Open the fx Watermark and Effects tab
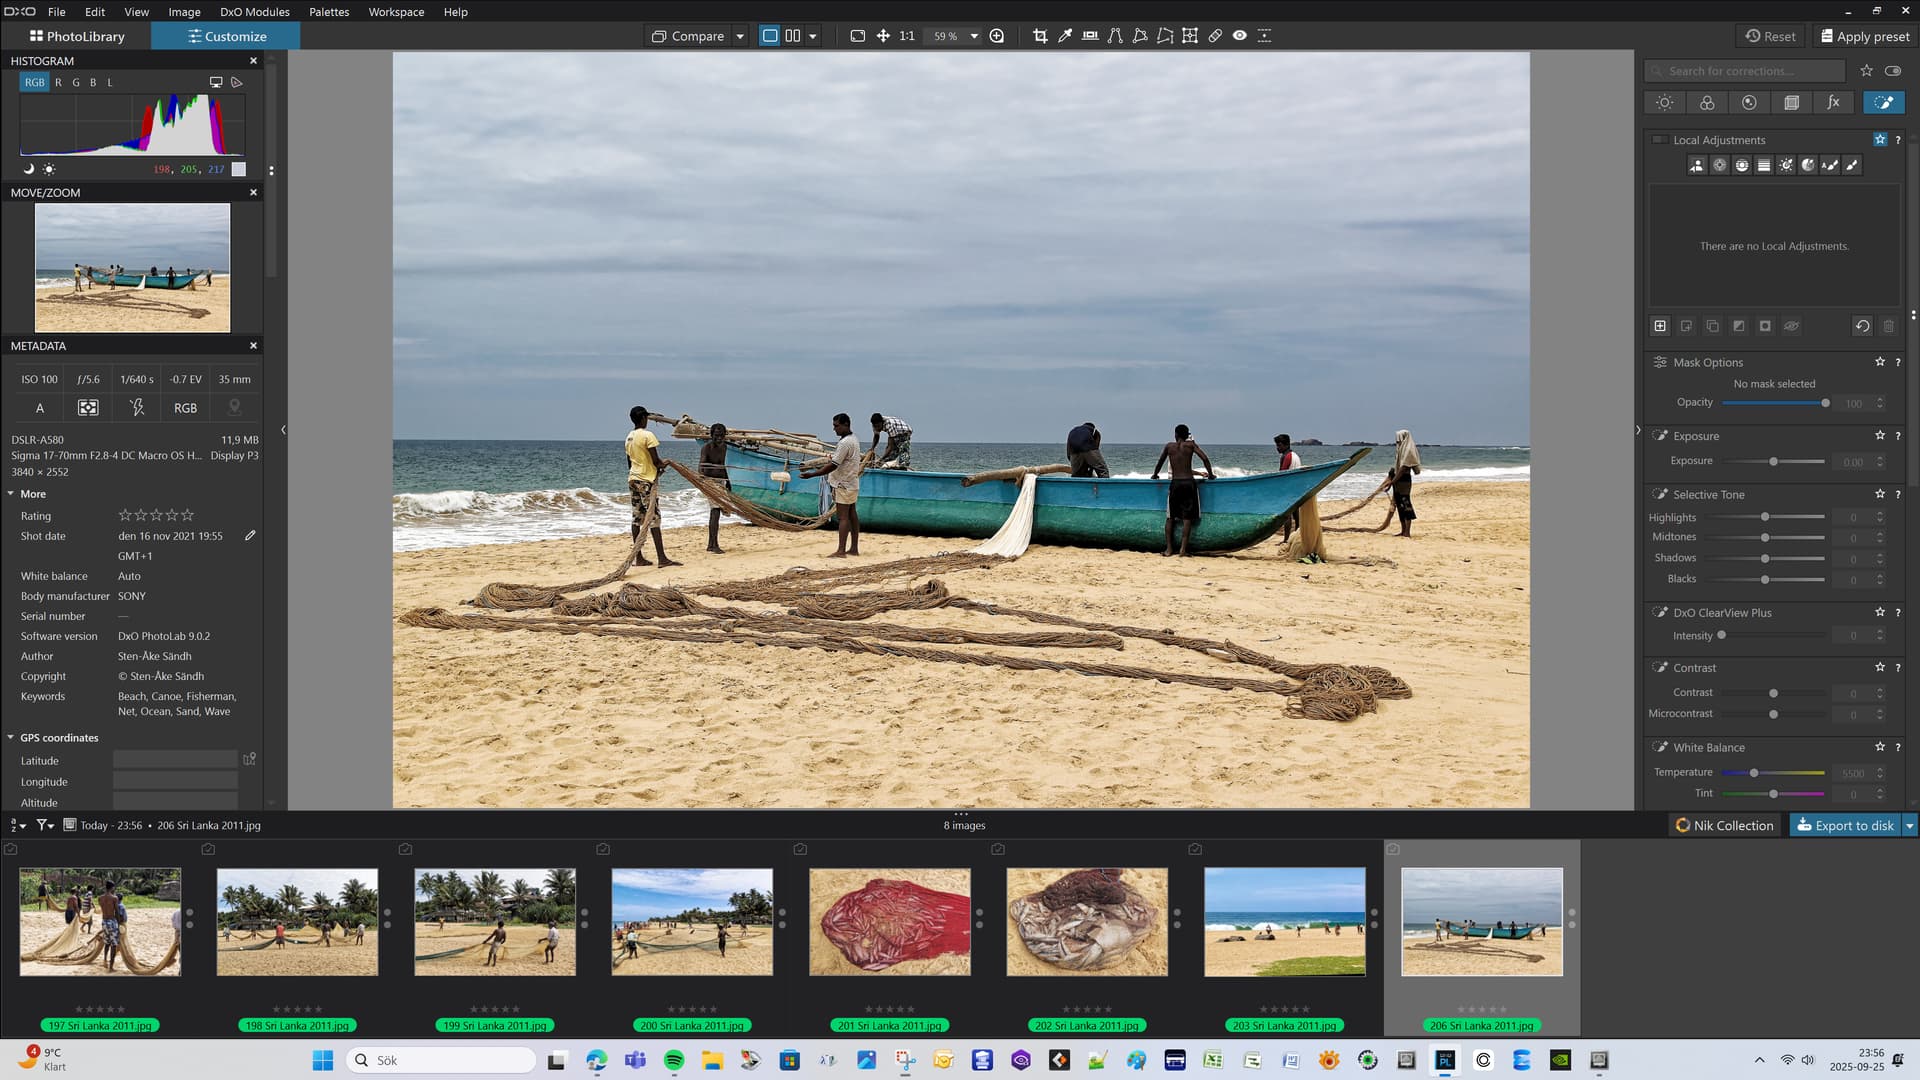Viewport: 1920px width, 1080px height. click(x=1833, y=102)
